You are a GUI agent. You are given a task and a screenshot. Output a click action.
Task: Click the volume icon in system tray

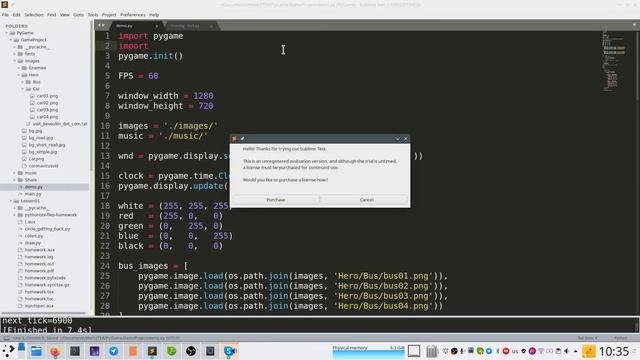[567, 351]
